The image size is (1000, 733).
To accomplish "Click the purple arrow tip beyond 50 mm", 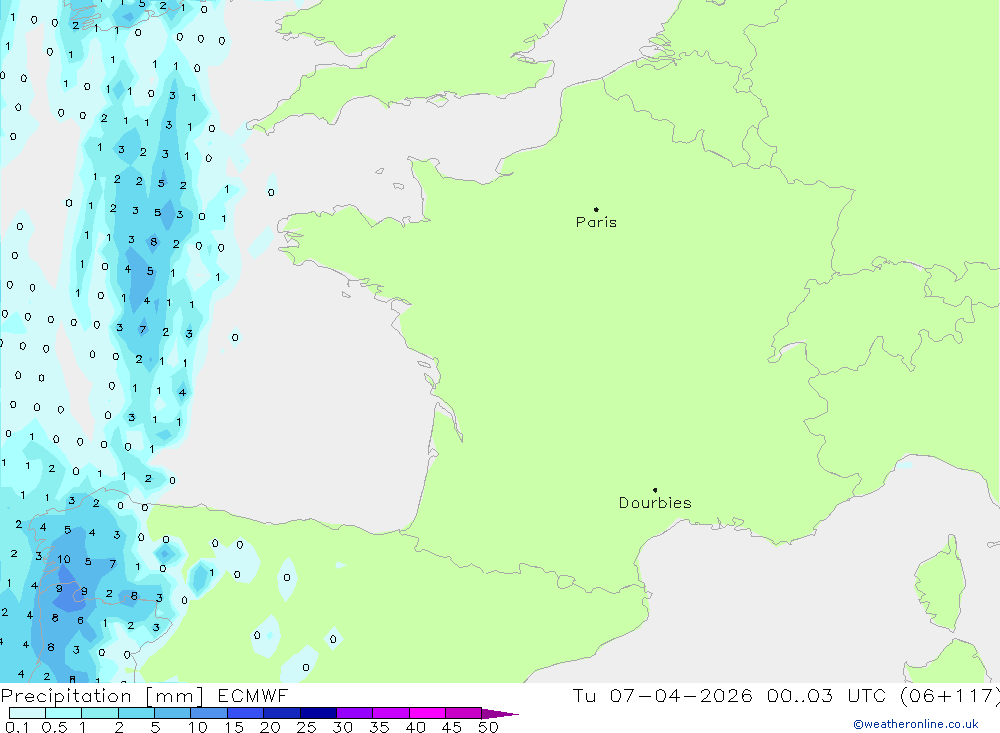I will pos(500,713).
